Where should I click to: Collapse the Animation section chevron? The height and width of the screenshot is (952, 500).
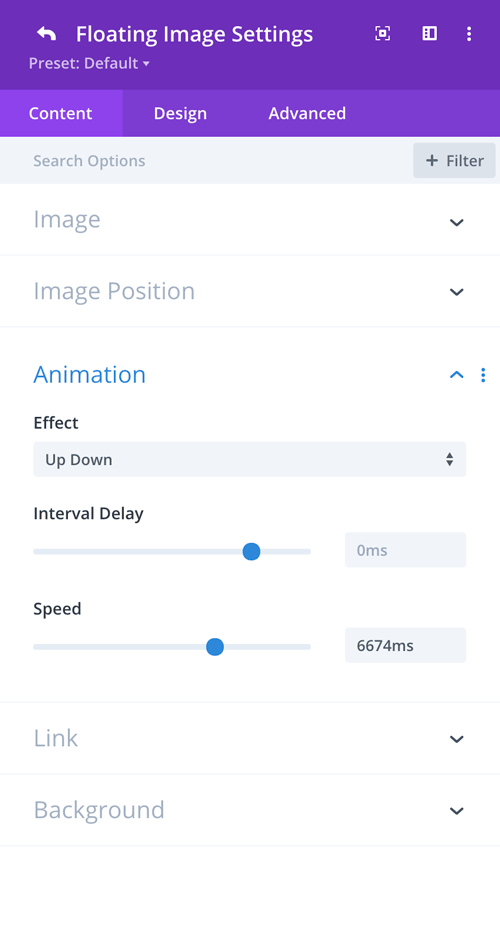point(456,375)
